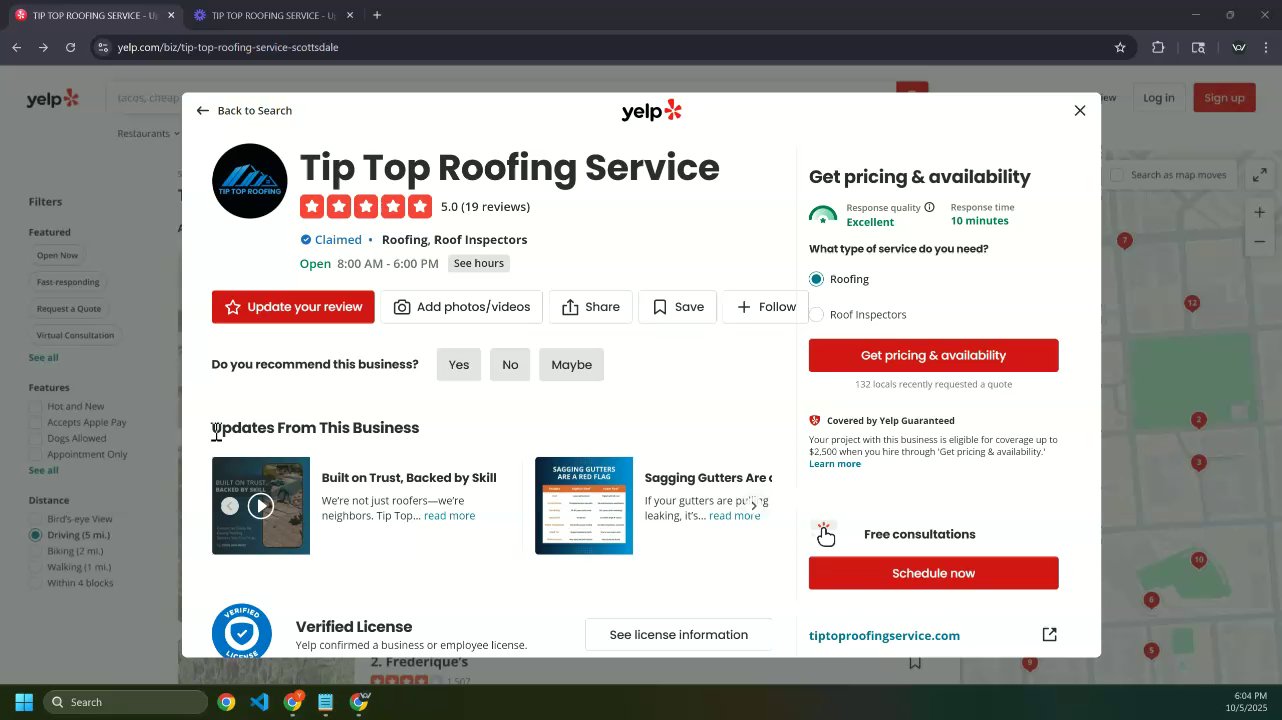Play the Built on Trust video

pos(261,506)
